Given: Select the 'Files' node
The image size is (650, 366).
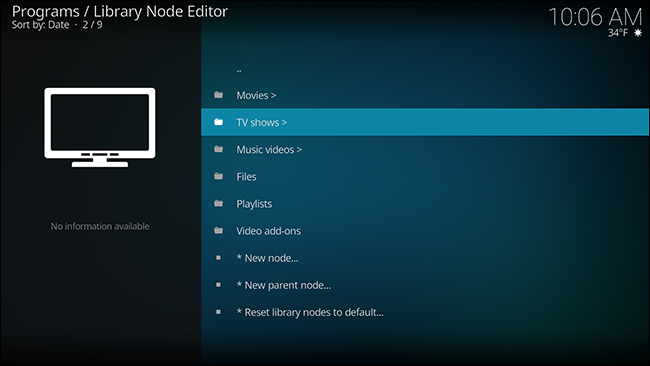Looking at the screenshot, I should click(x=425, y=176).
